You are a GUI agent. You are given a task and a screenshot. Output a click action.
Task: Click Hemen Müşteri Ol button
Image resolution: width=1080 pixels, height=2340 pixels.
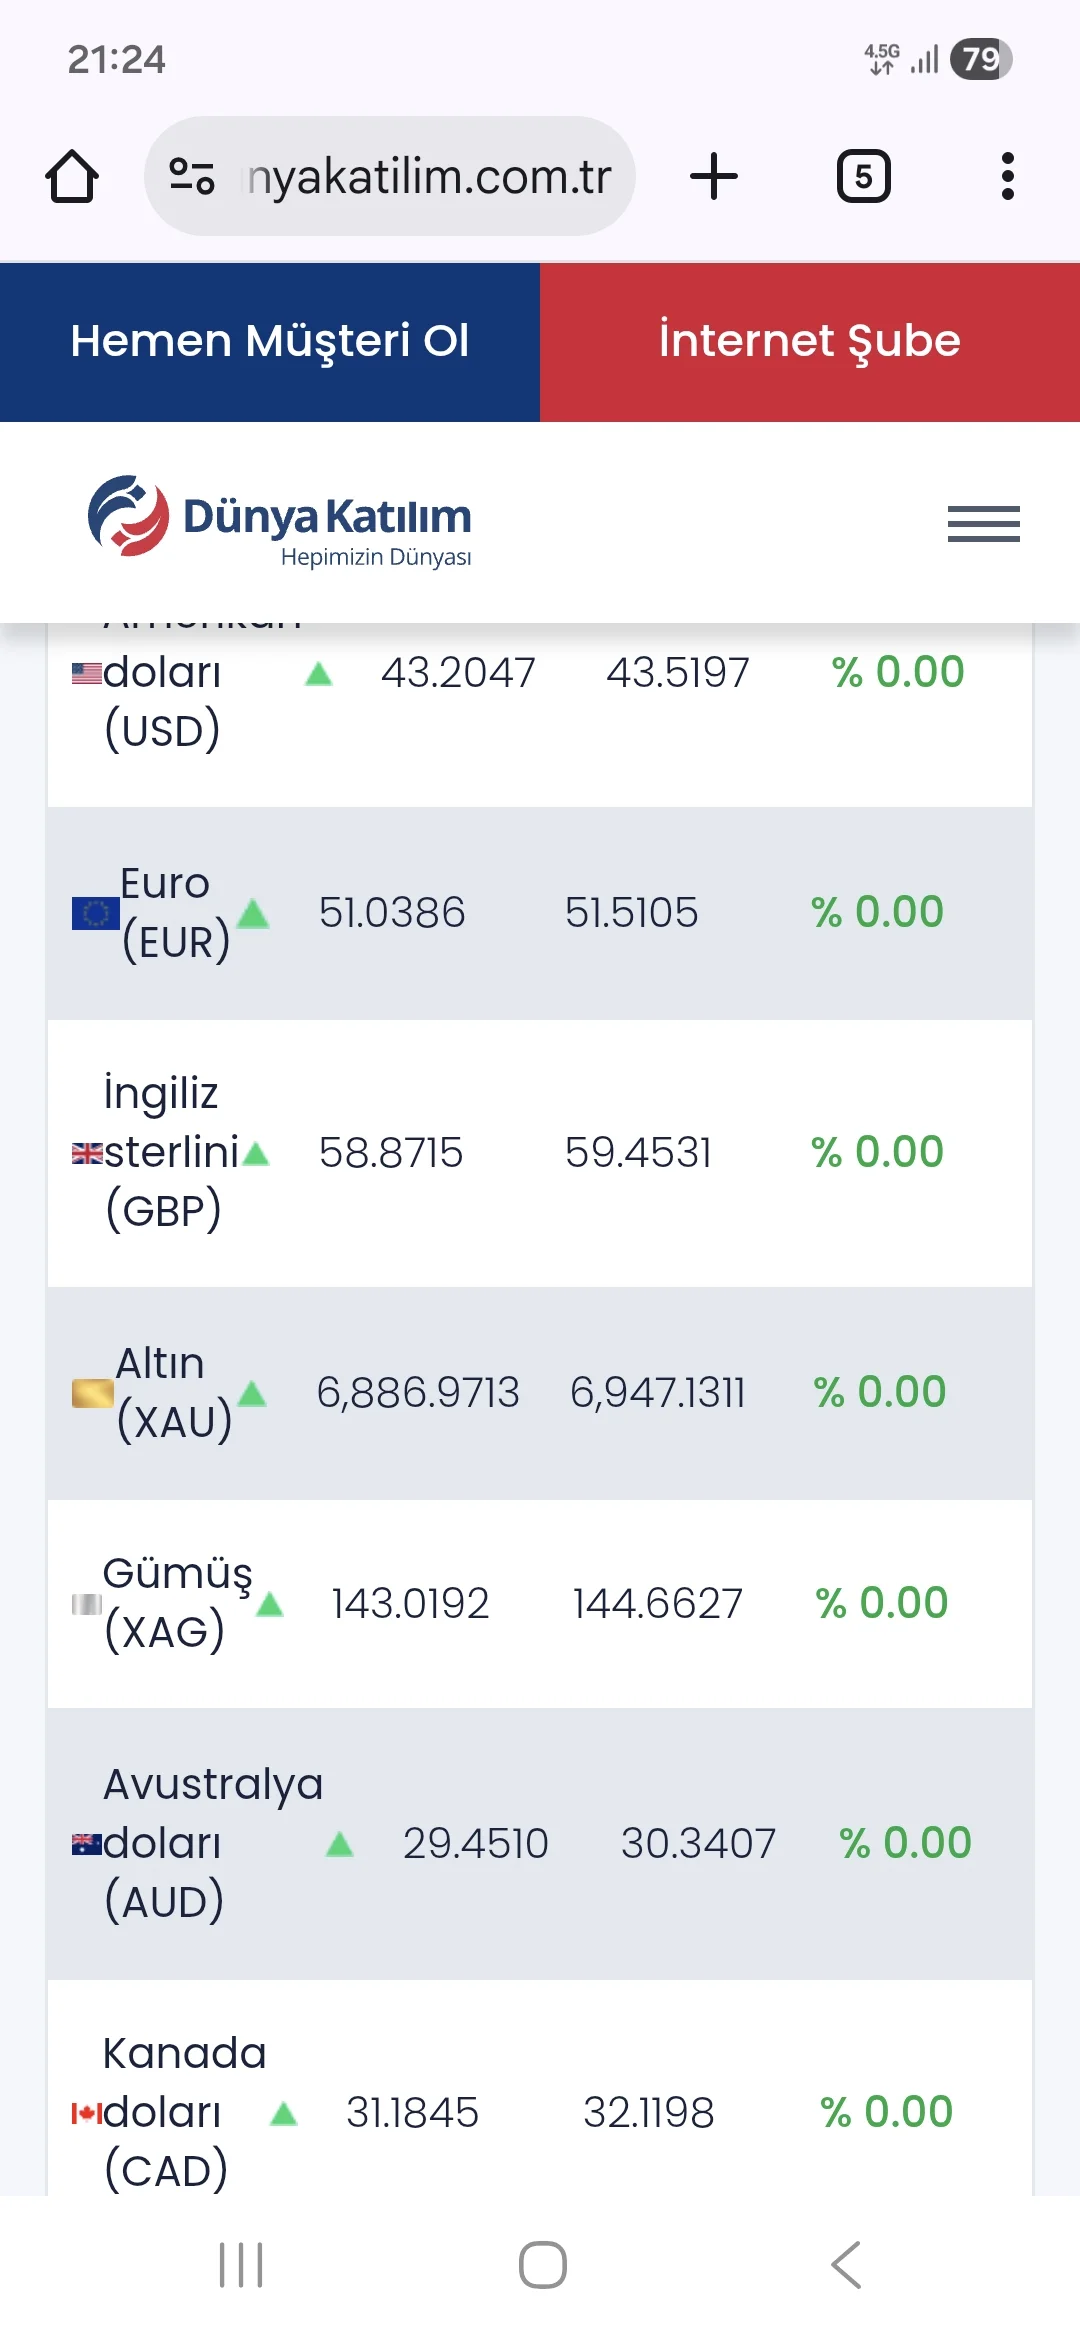pos(270,342)
